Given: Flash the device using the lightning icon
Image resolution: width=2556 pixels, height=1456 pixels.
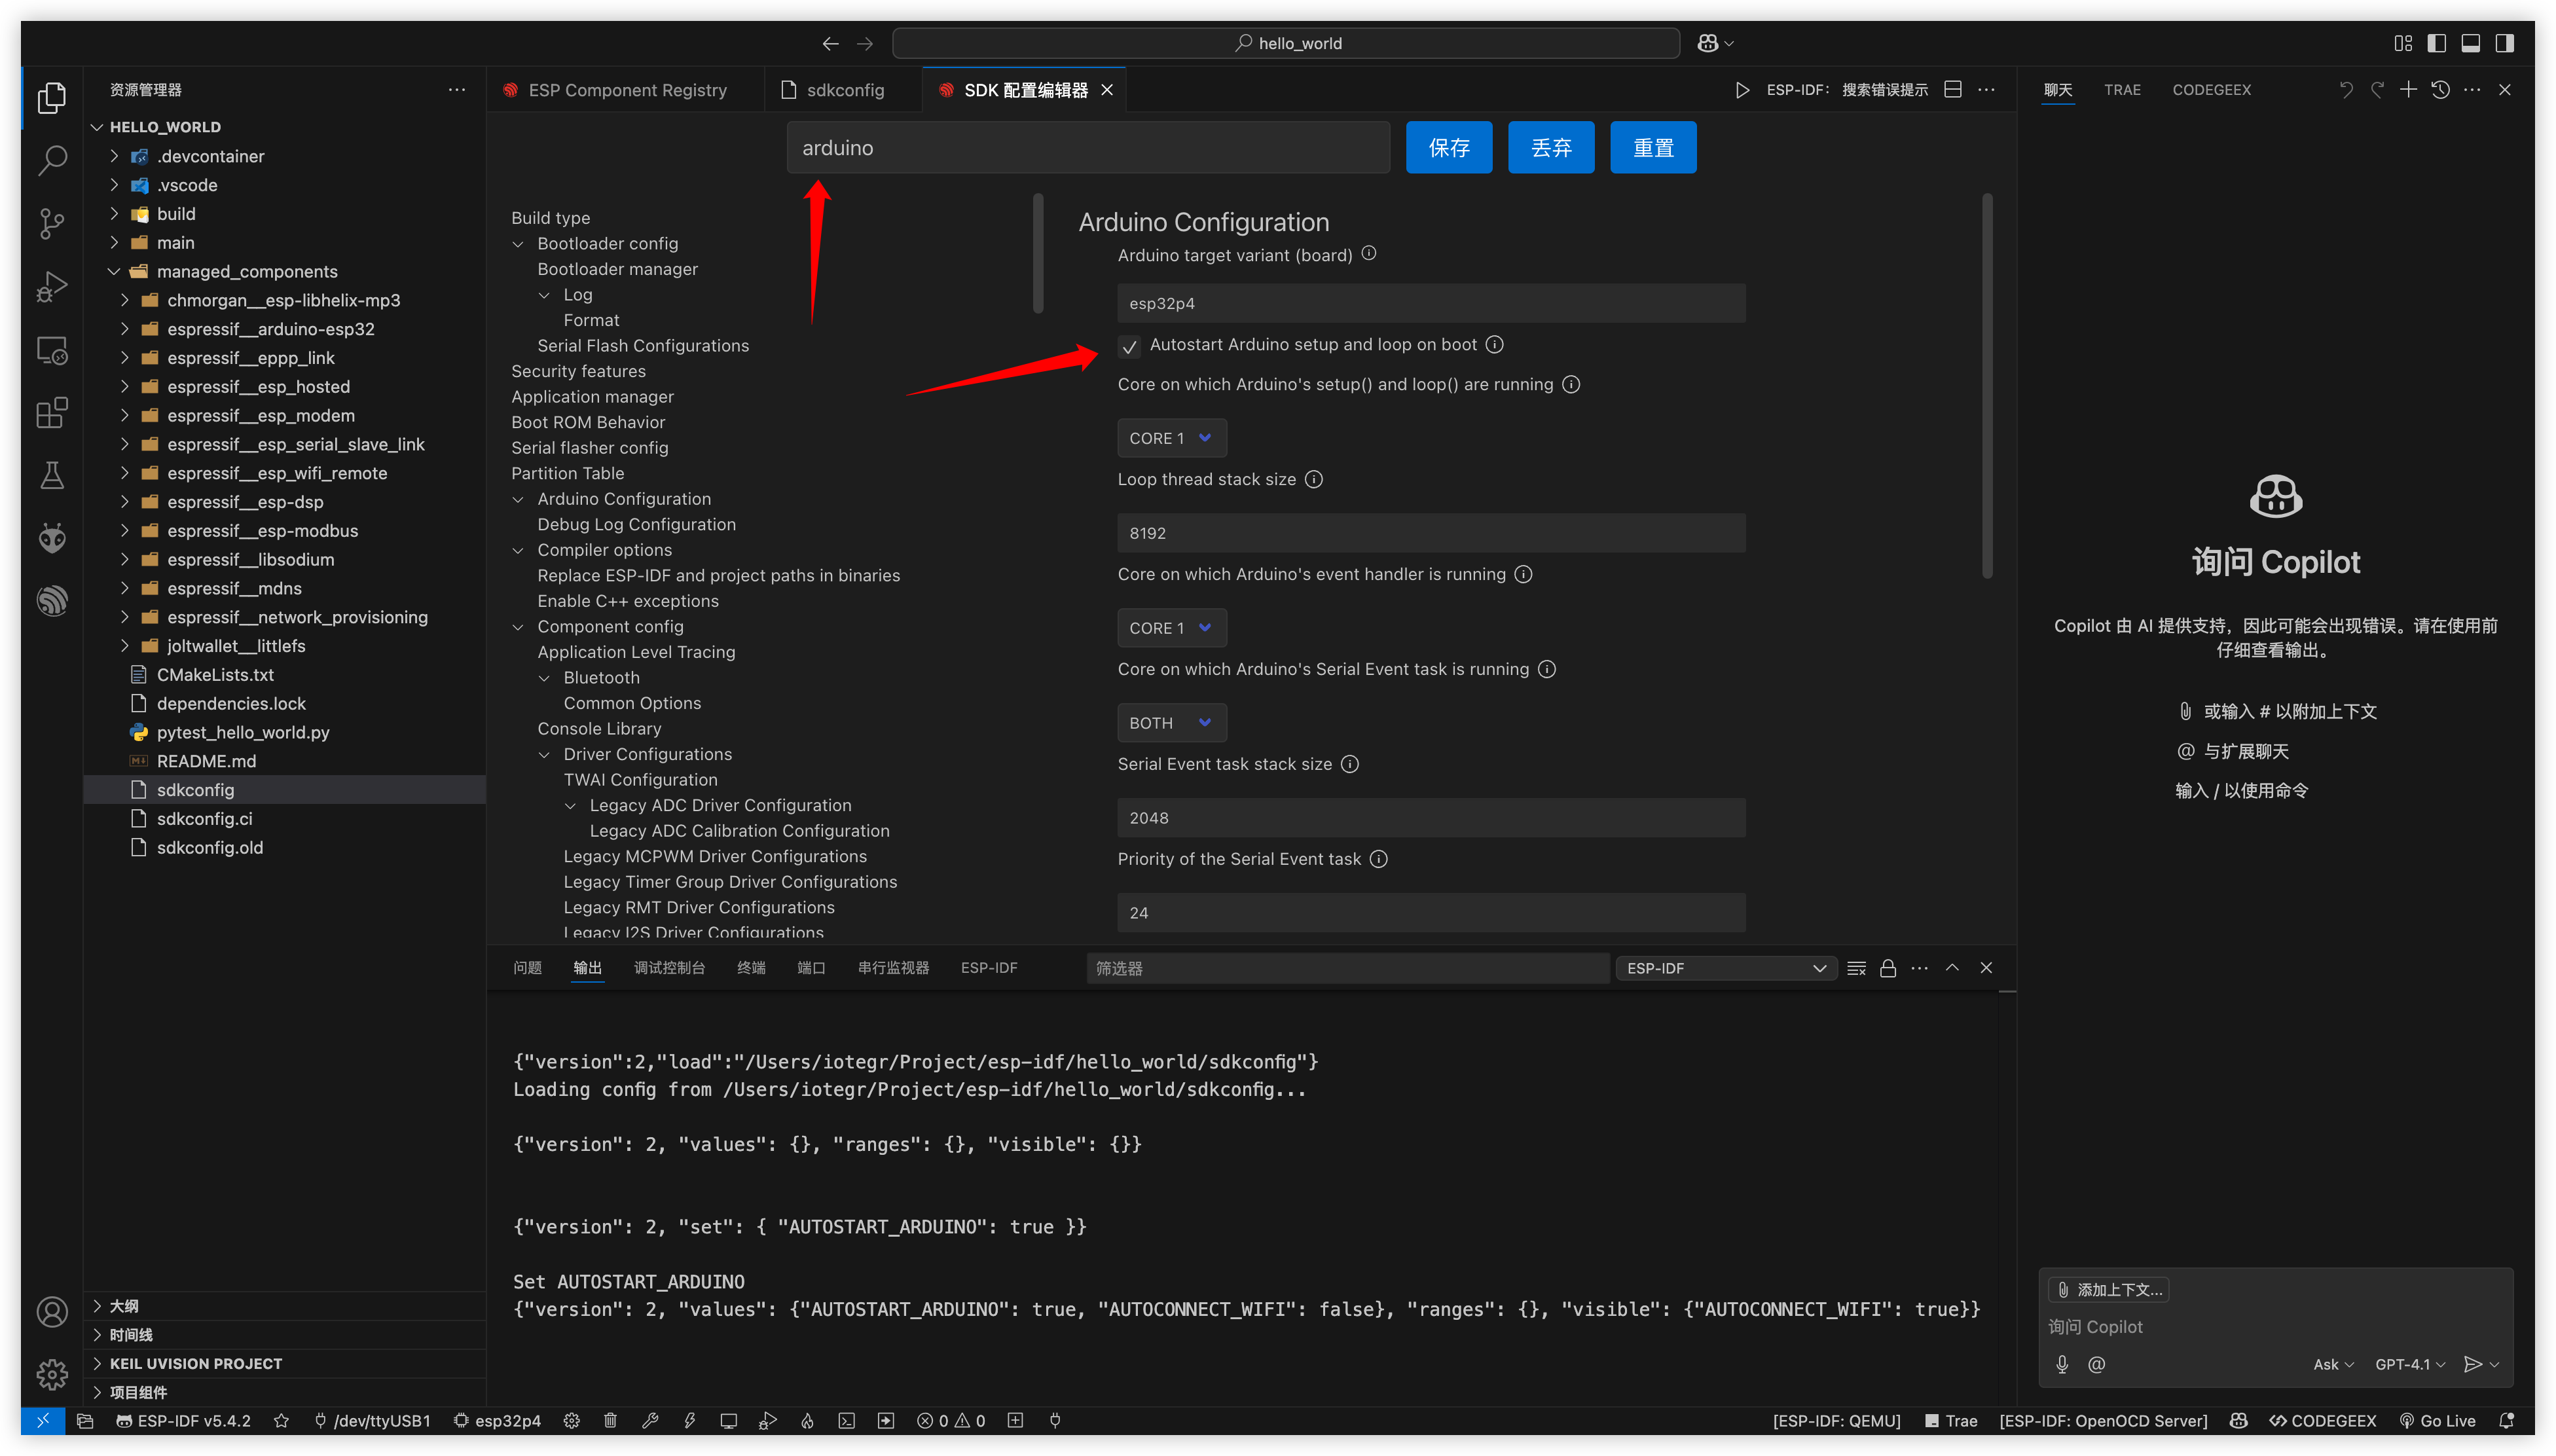Looking at the screenshot, I should coord(690,1420).
